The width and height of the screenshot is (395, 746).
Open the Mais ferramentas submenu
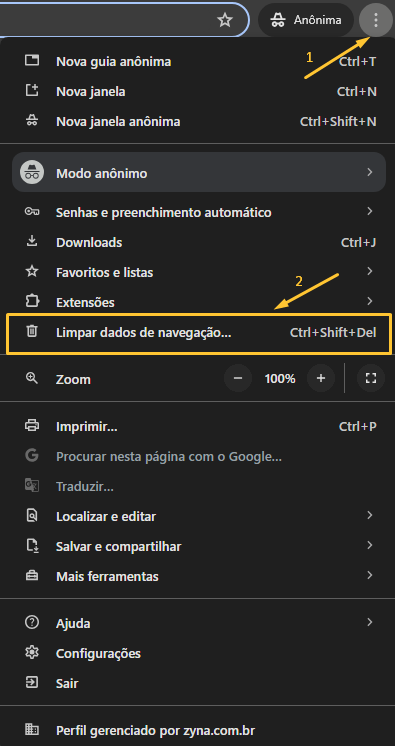198,577
